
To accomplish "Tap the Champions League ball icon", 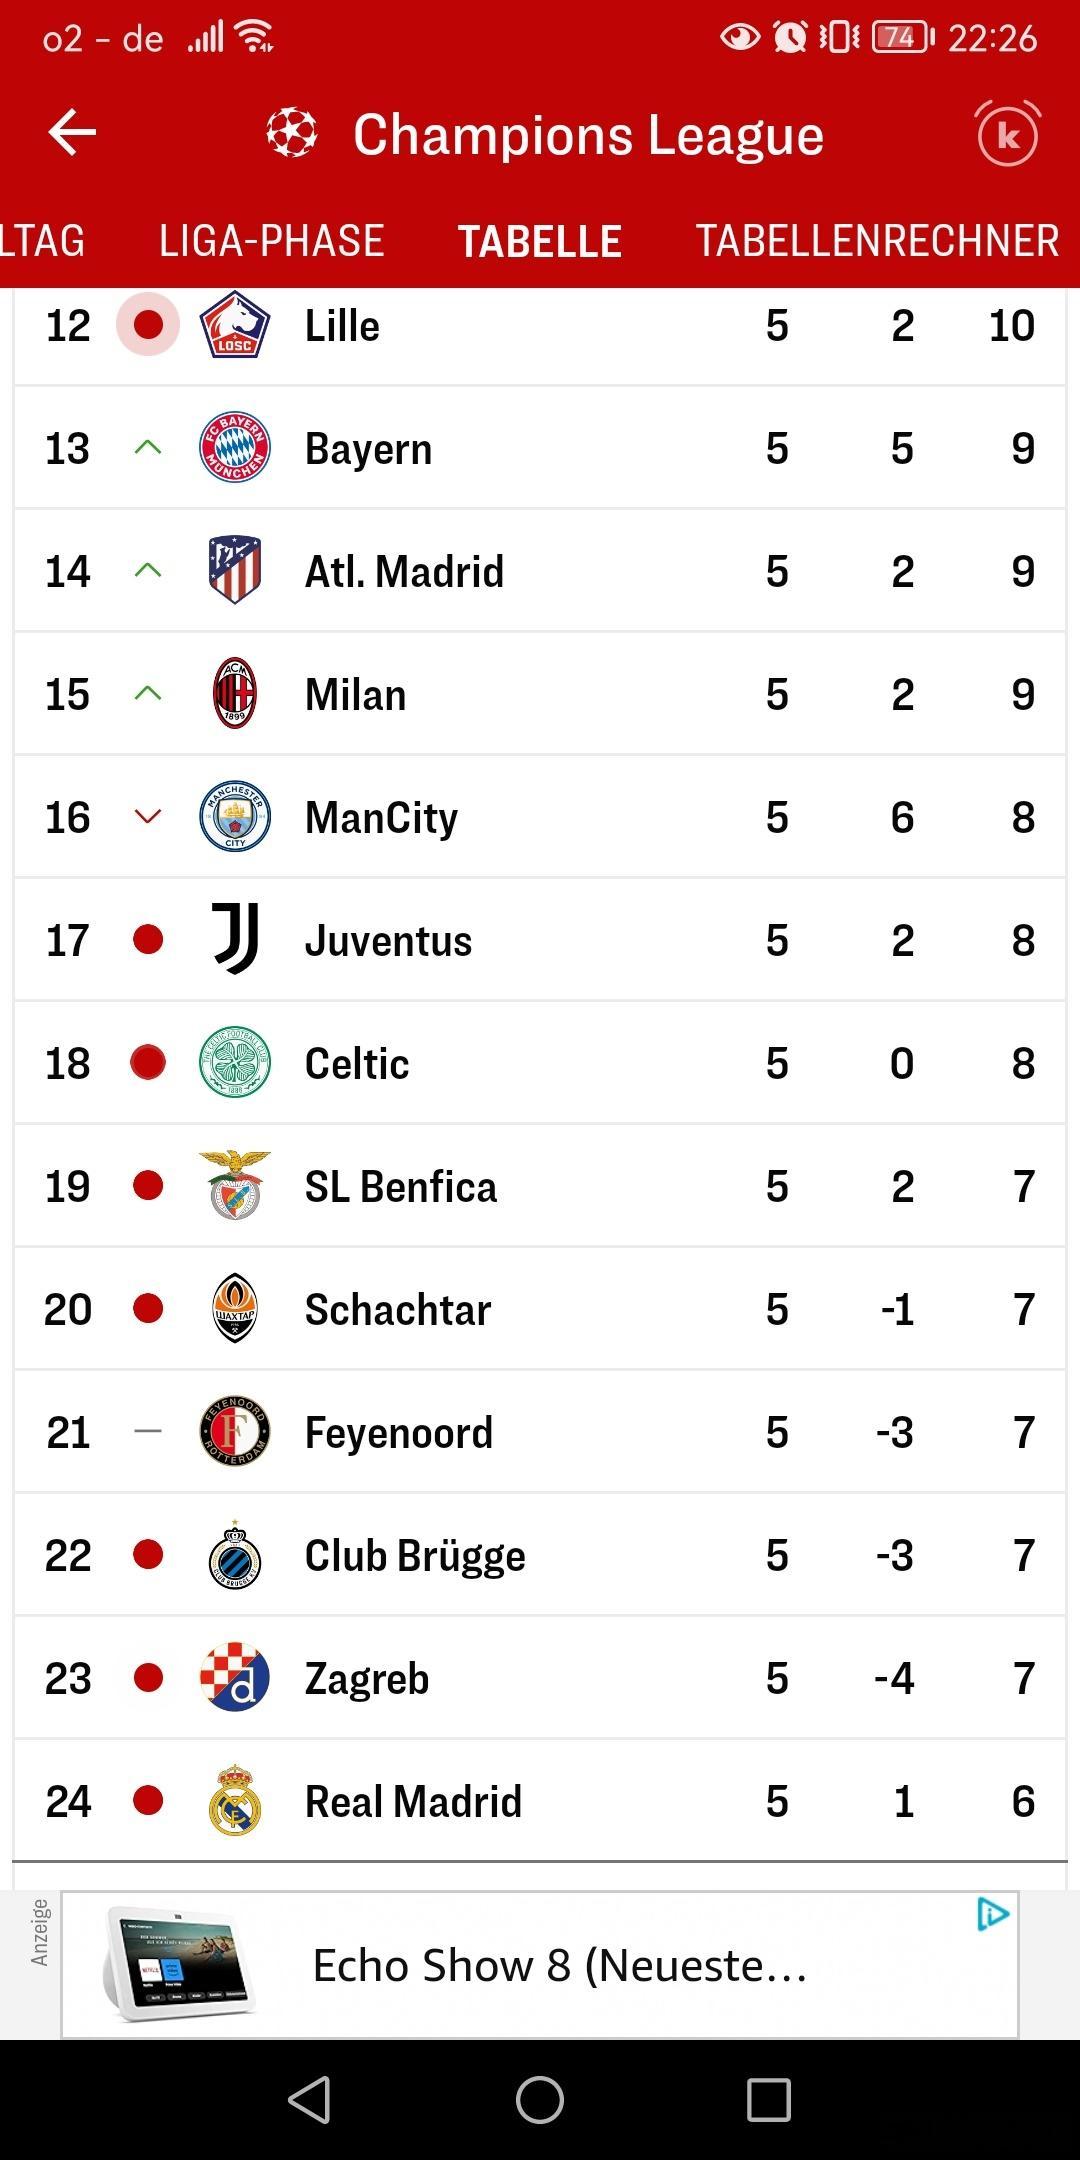I will [292, 133].
